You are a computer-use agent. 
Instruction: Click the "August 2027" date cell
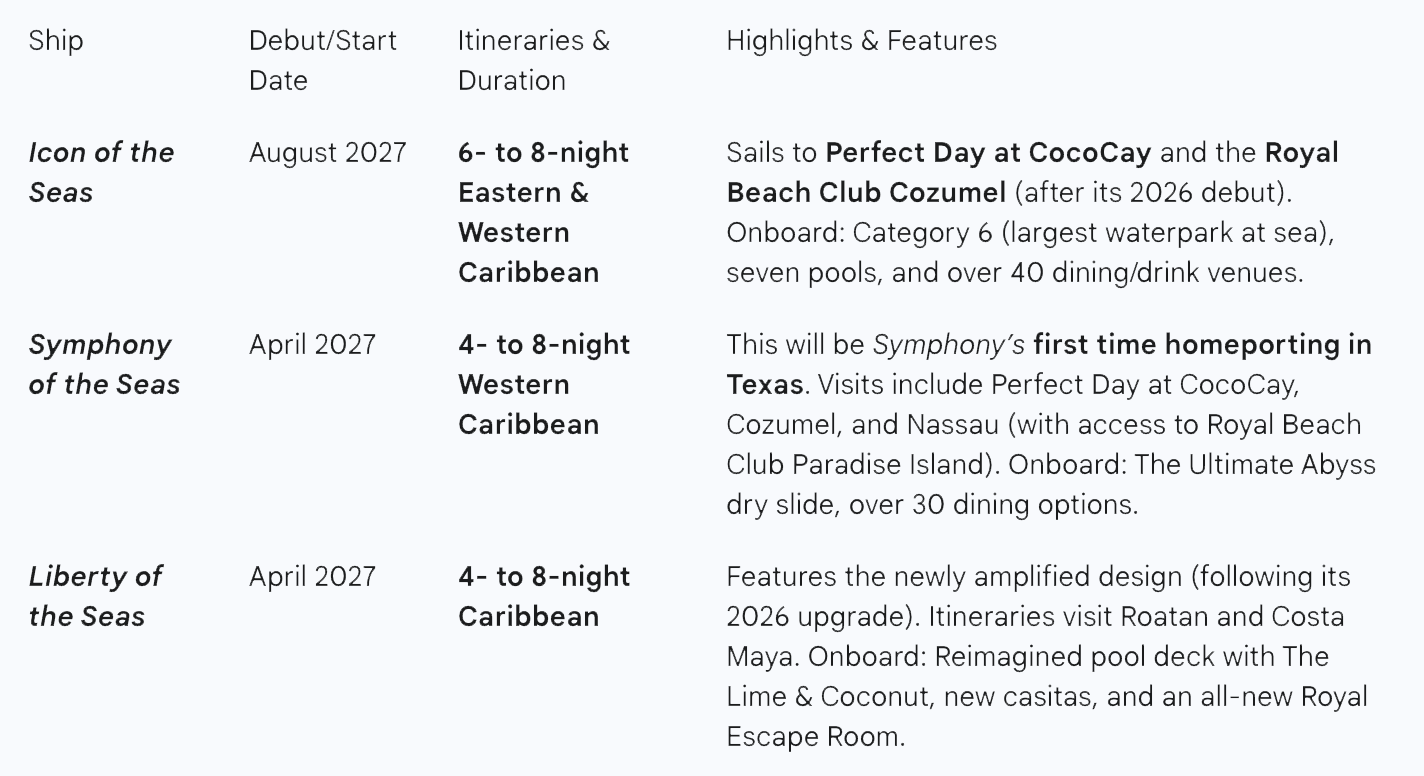click(x=327, y=153)
